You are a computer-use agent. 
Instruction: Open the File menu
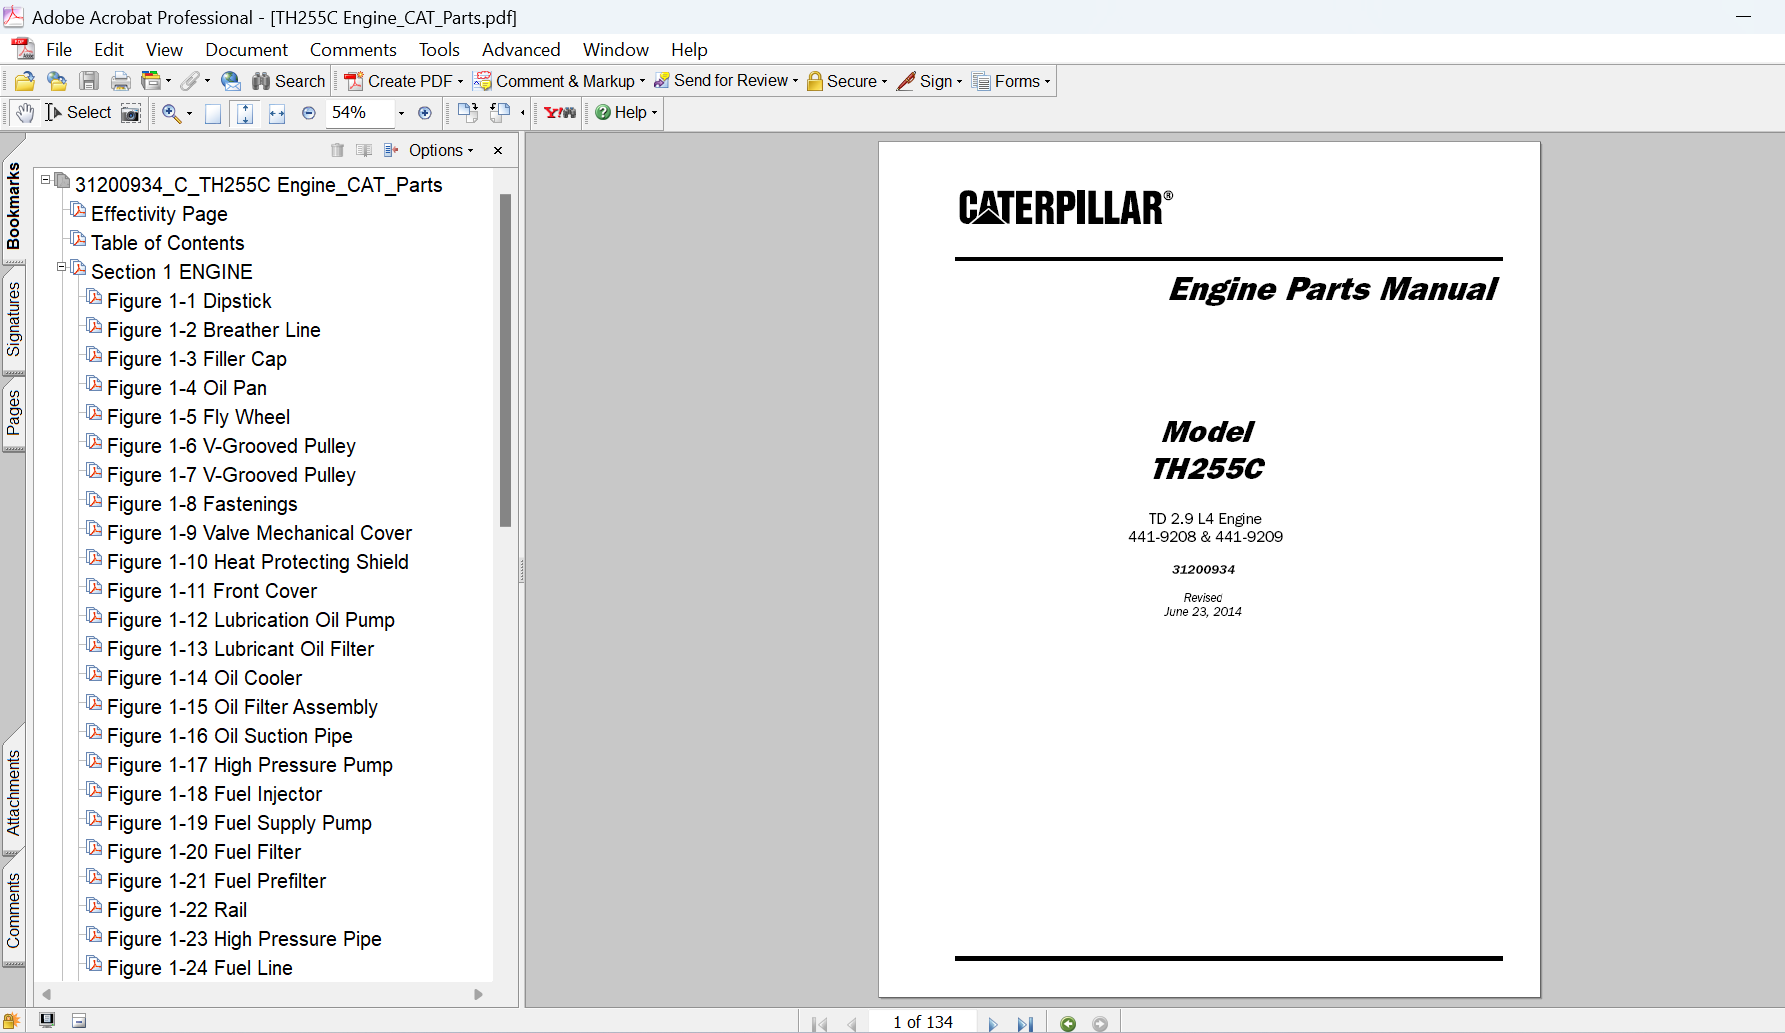click(x=59, y=49)
